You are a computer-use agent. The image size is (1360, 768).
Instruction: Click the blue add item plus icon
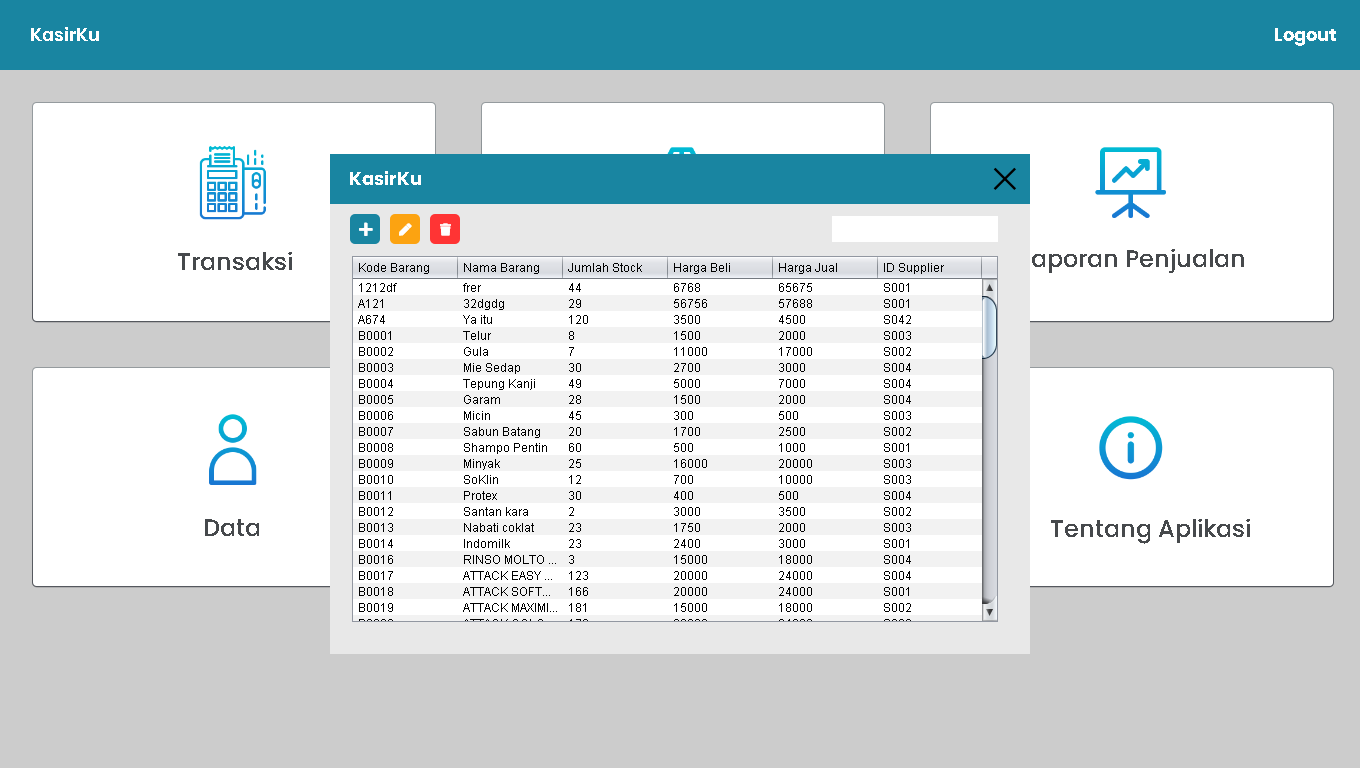click(365, 229)
